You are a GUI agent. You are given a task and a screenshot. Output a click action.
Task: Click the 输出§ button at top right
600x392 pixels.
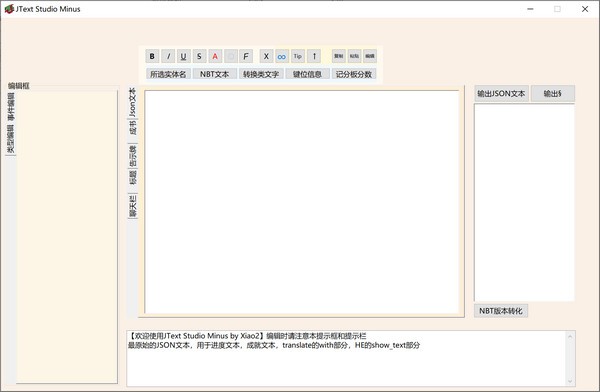pyautogui.click(x=553, y=93)
